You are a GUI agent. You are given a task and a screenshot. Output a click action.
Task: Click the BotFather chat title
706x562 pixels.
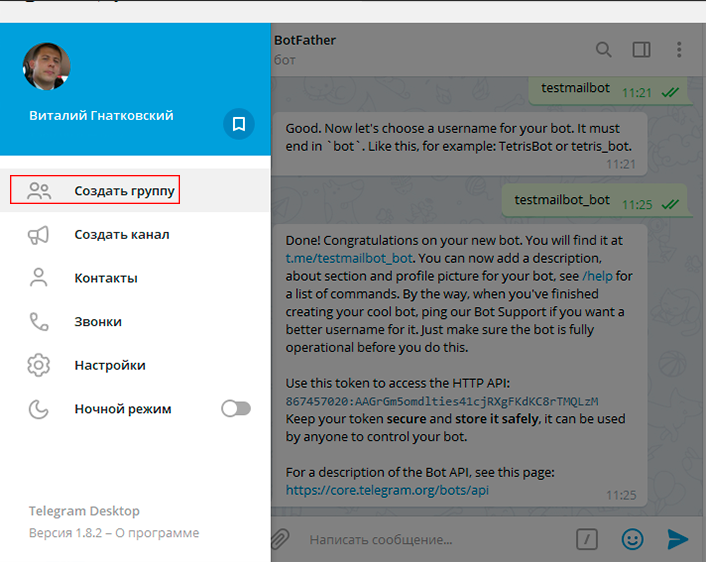pos(305,40)
